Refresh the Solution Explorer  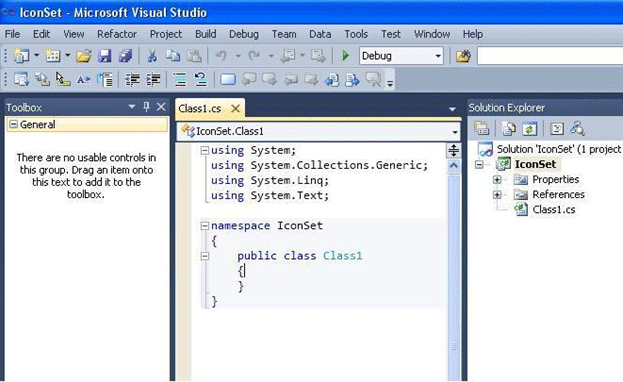coord(529,128)
